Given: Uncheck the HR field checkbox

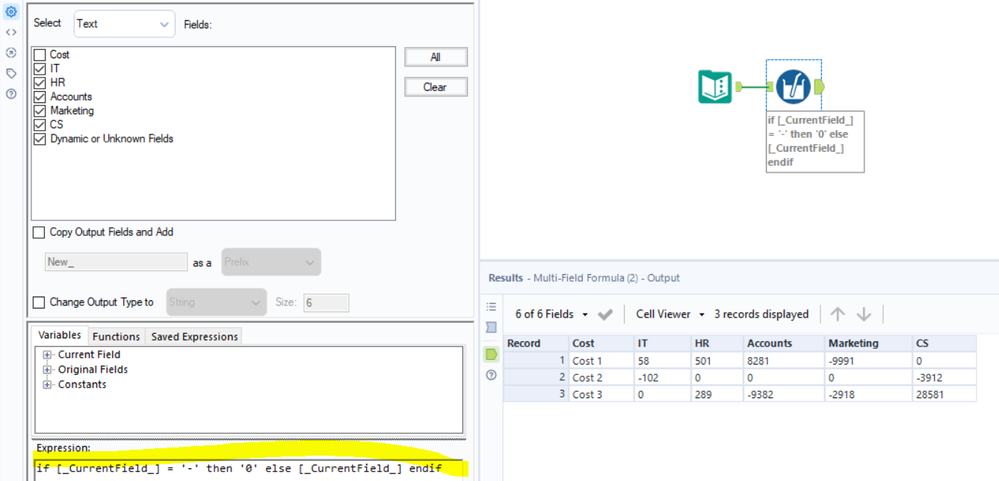Looking at the screenshot, I should 40,83.
